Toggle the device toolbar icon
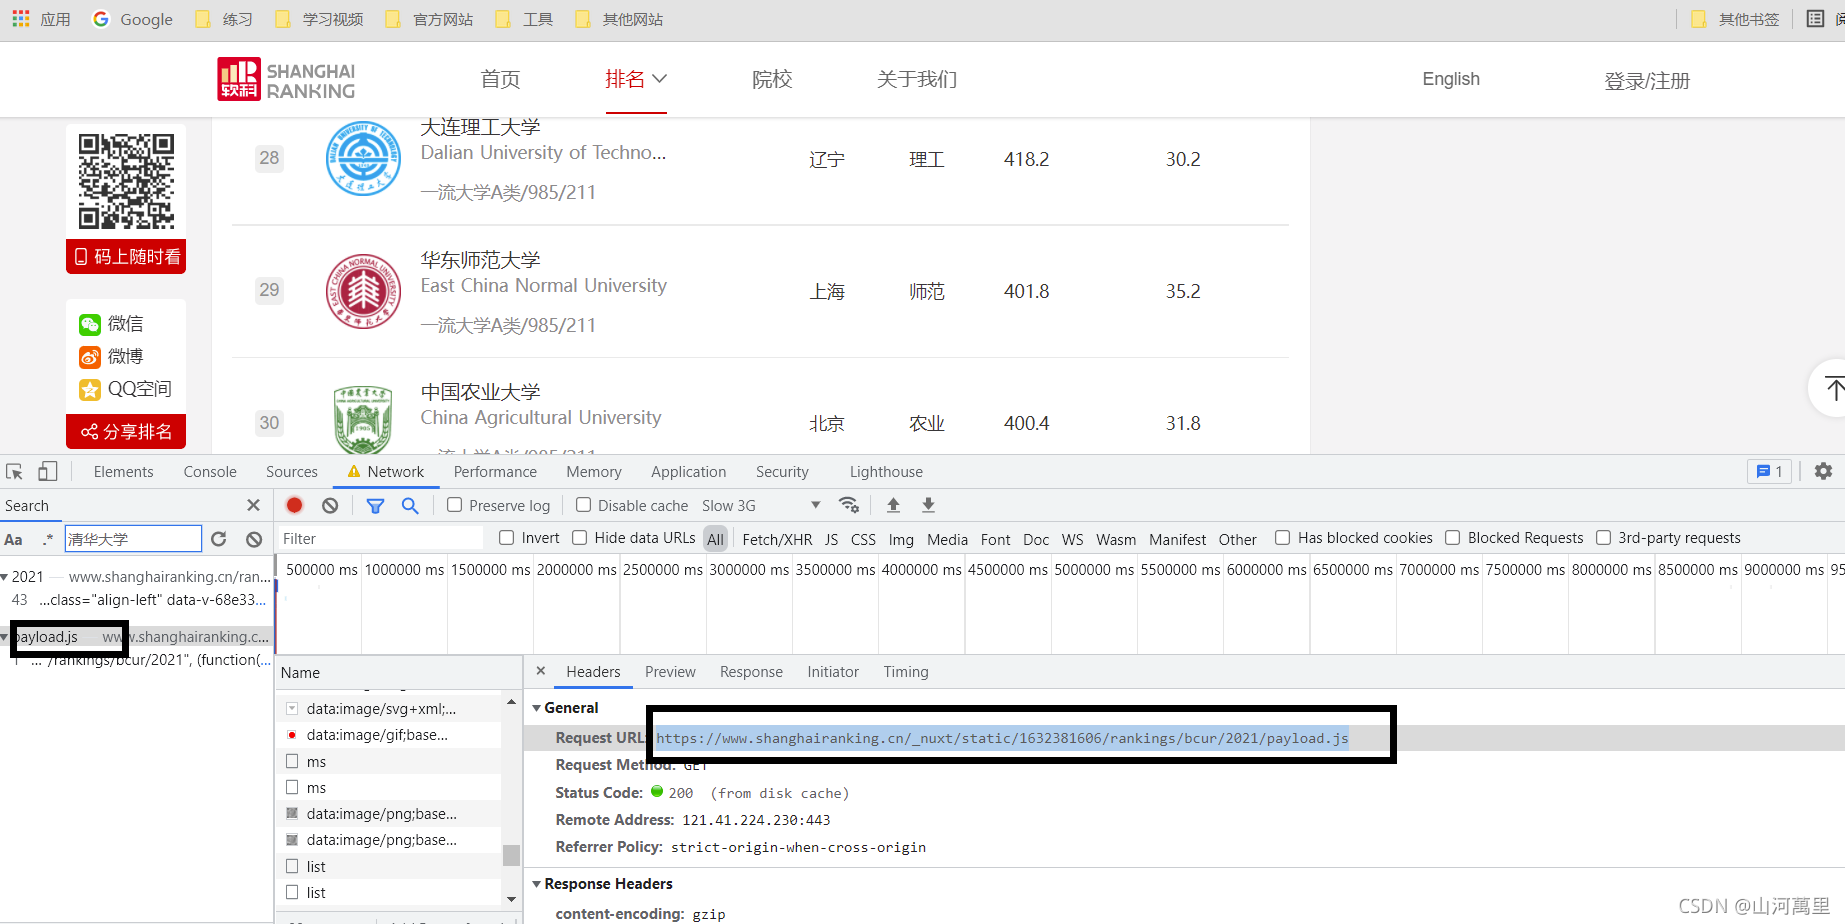 point(48,471)
